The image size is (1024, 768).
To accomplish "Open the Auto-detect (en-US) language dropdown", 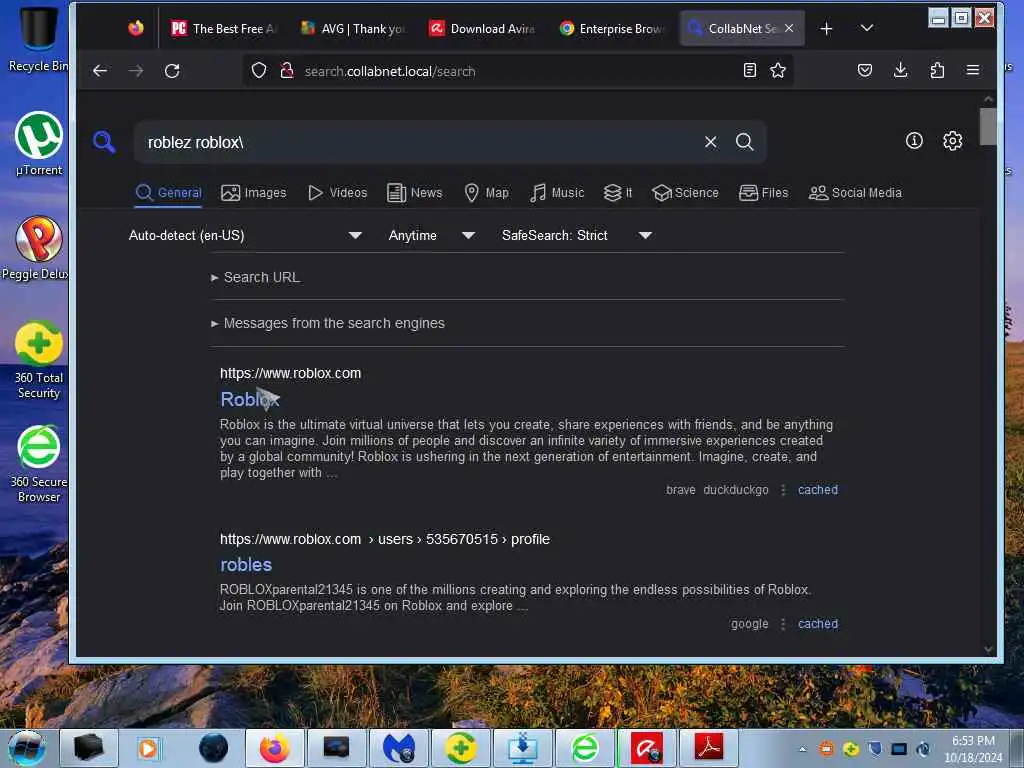I will [246, 235].
